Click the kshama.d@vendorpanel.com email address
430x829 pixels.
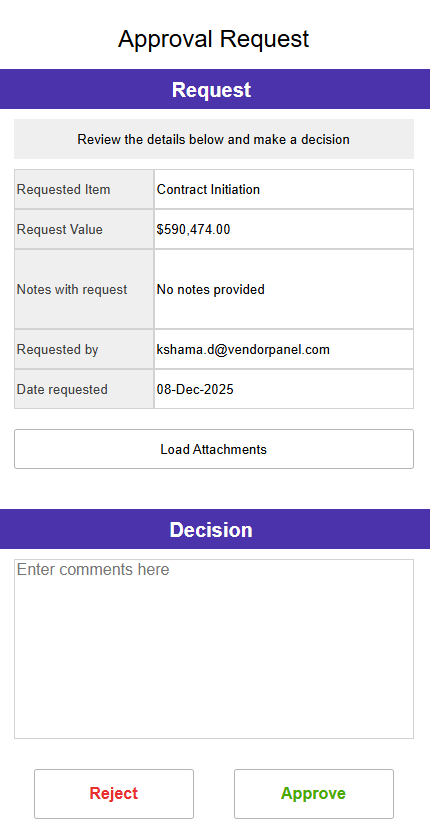click(x=243, y=349)
